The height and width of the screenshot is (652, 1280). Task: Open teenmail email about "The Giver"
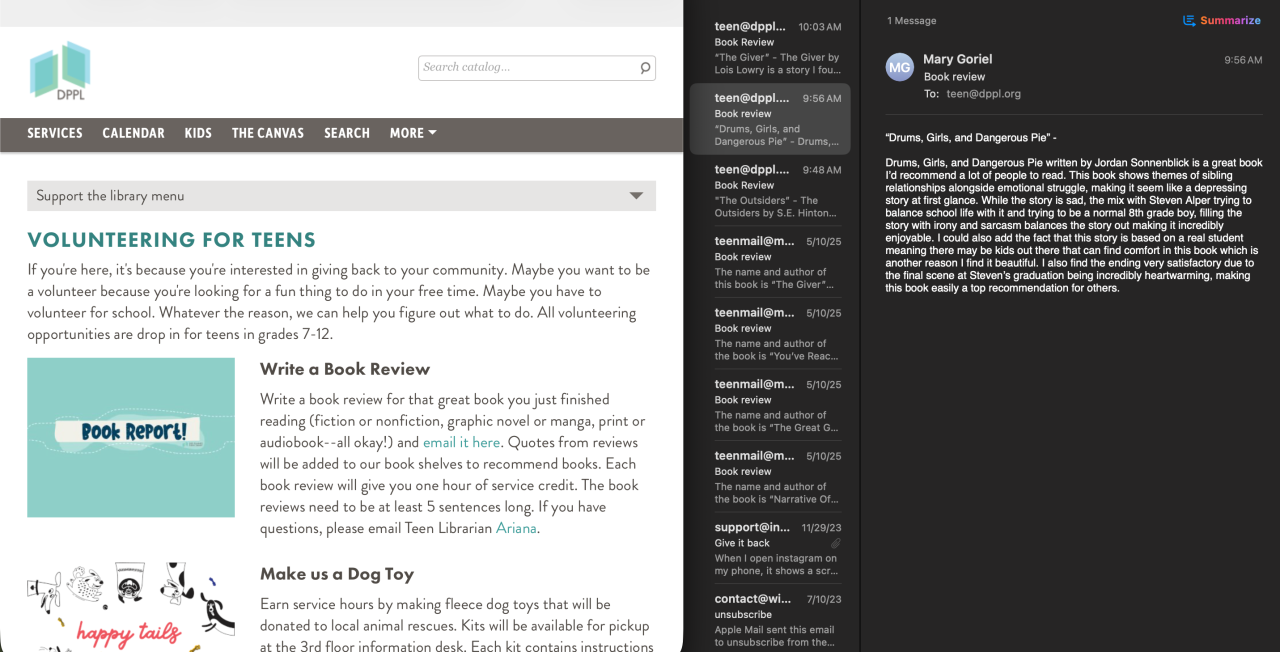[770, 262]
